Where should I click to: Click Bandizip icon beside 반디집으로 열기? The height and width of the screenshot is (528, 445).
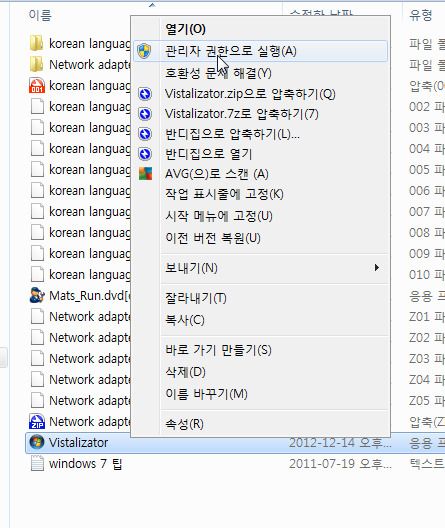coord(145,154)
